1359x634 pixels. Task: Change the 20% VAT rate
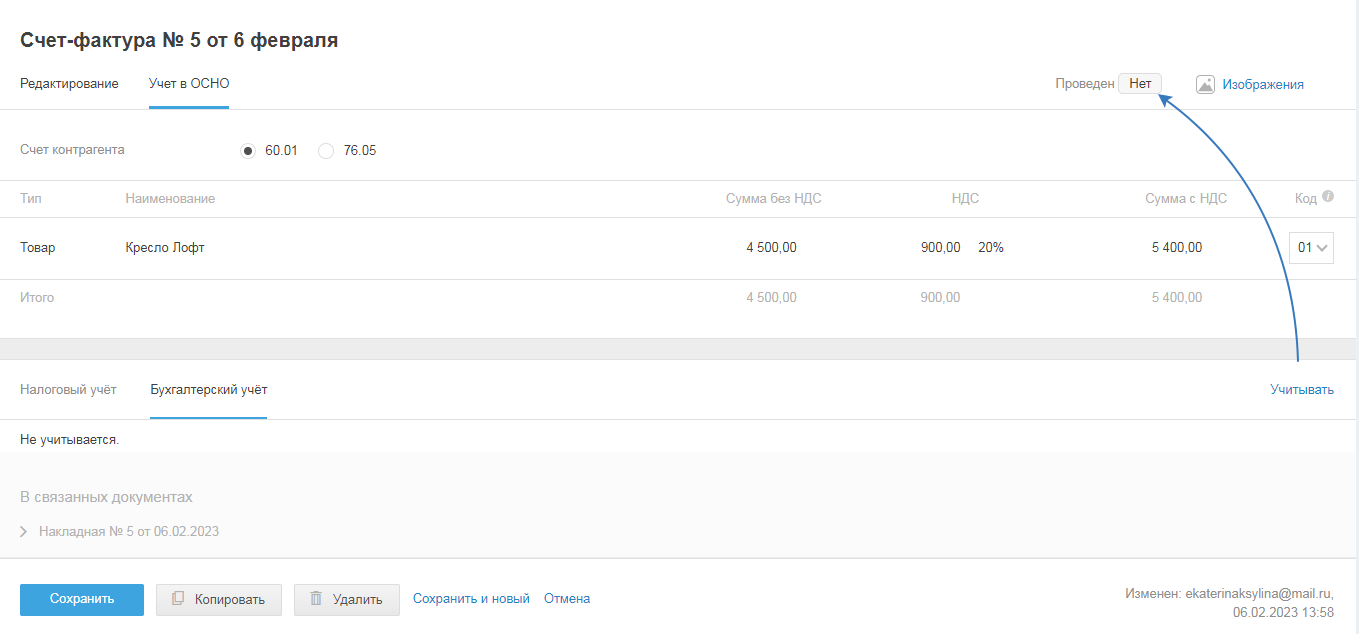[990, 248]
